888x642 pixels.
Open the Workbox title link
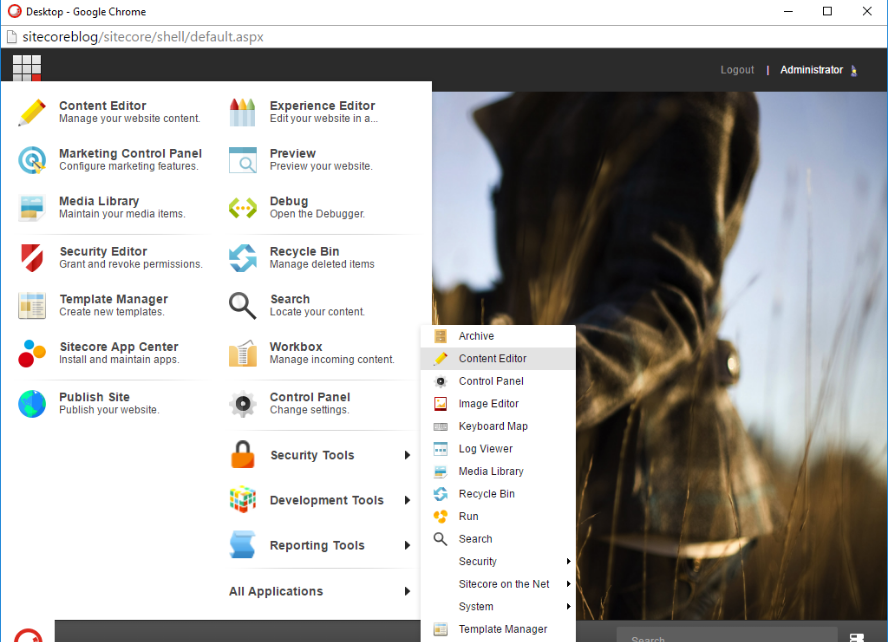coord(296,346)
